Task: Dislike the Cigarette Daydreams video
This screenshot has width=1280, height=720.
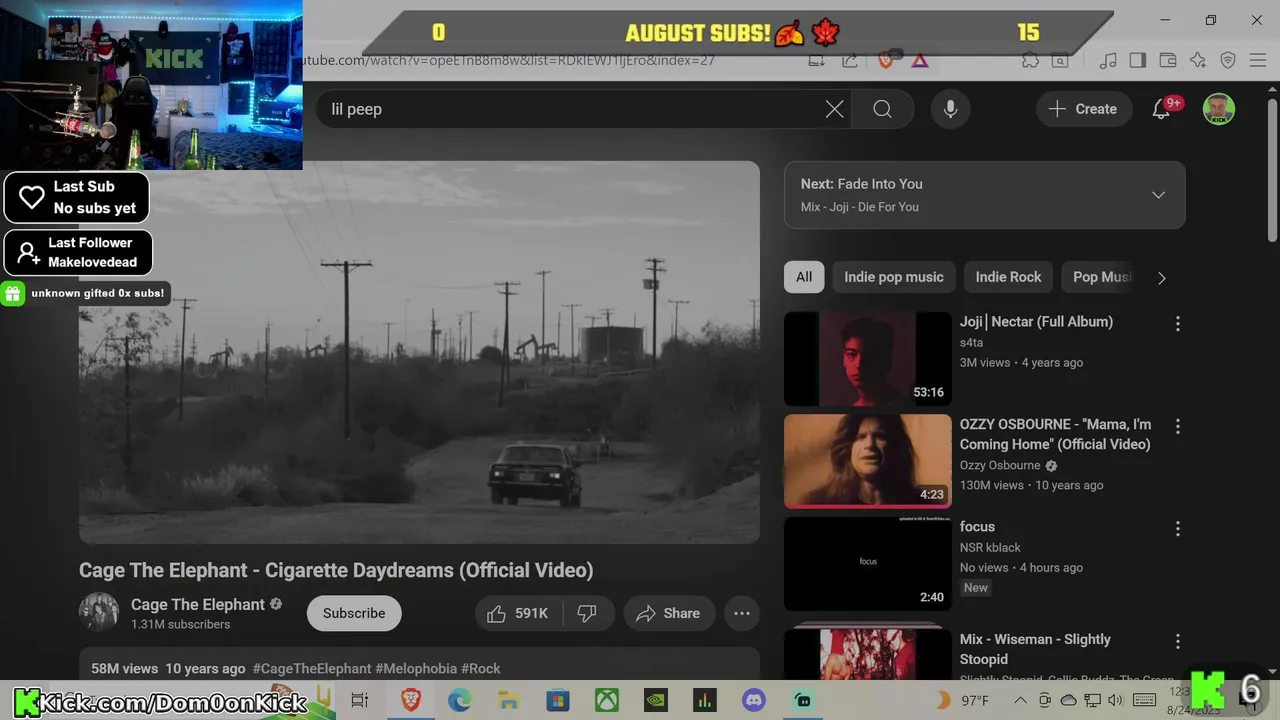Action: tap(587, 613)
